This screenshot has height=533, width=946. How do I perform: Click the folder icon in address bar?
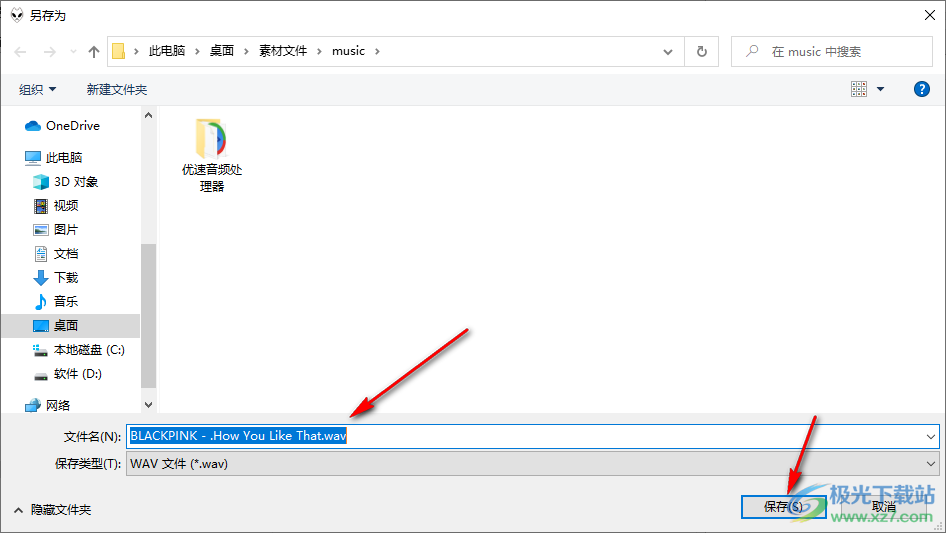[x=119, y=51]
